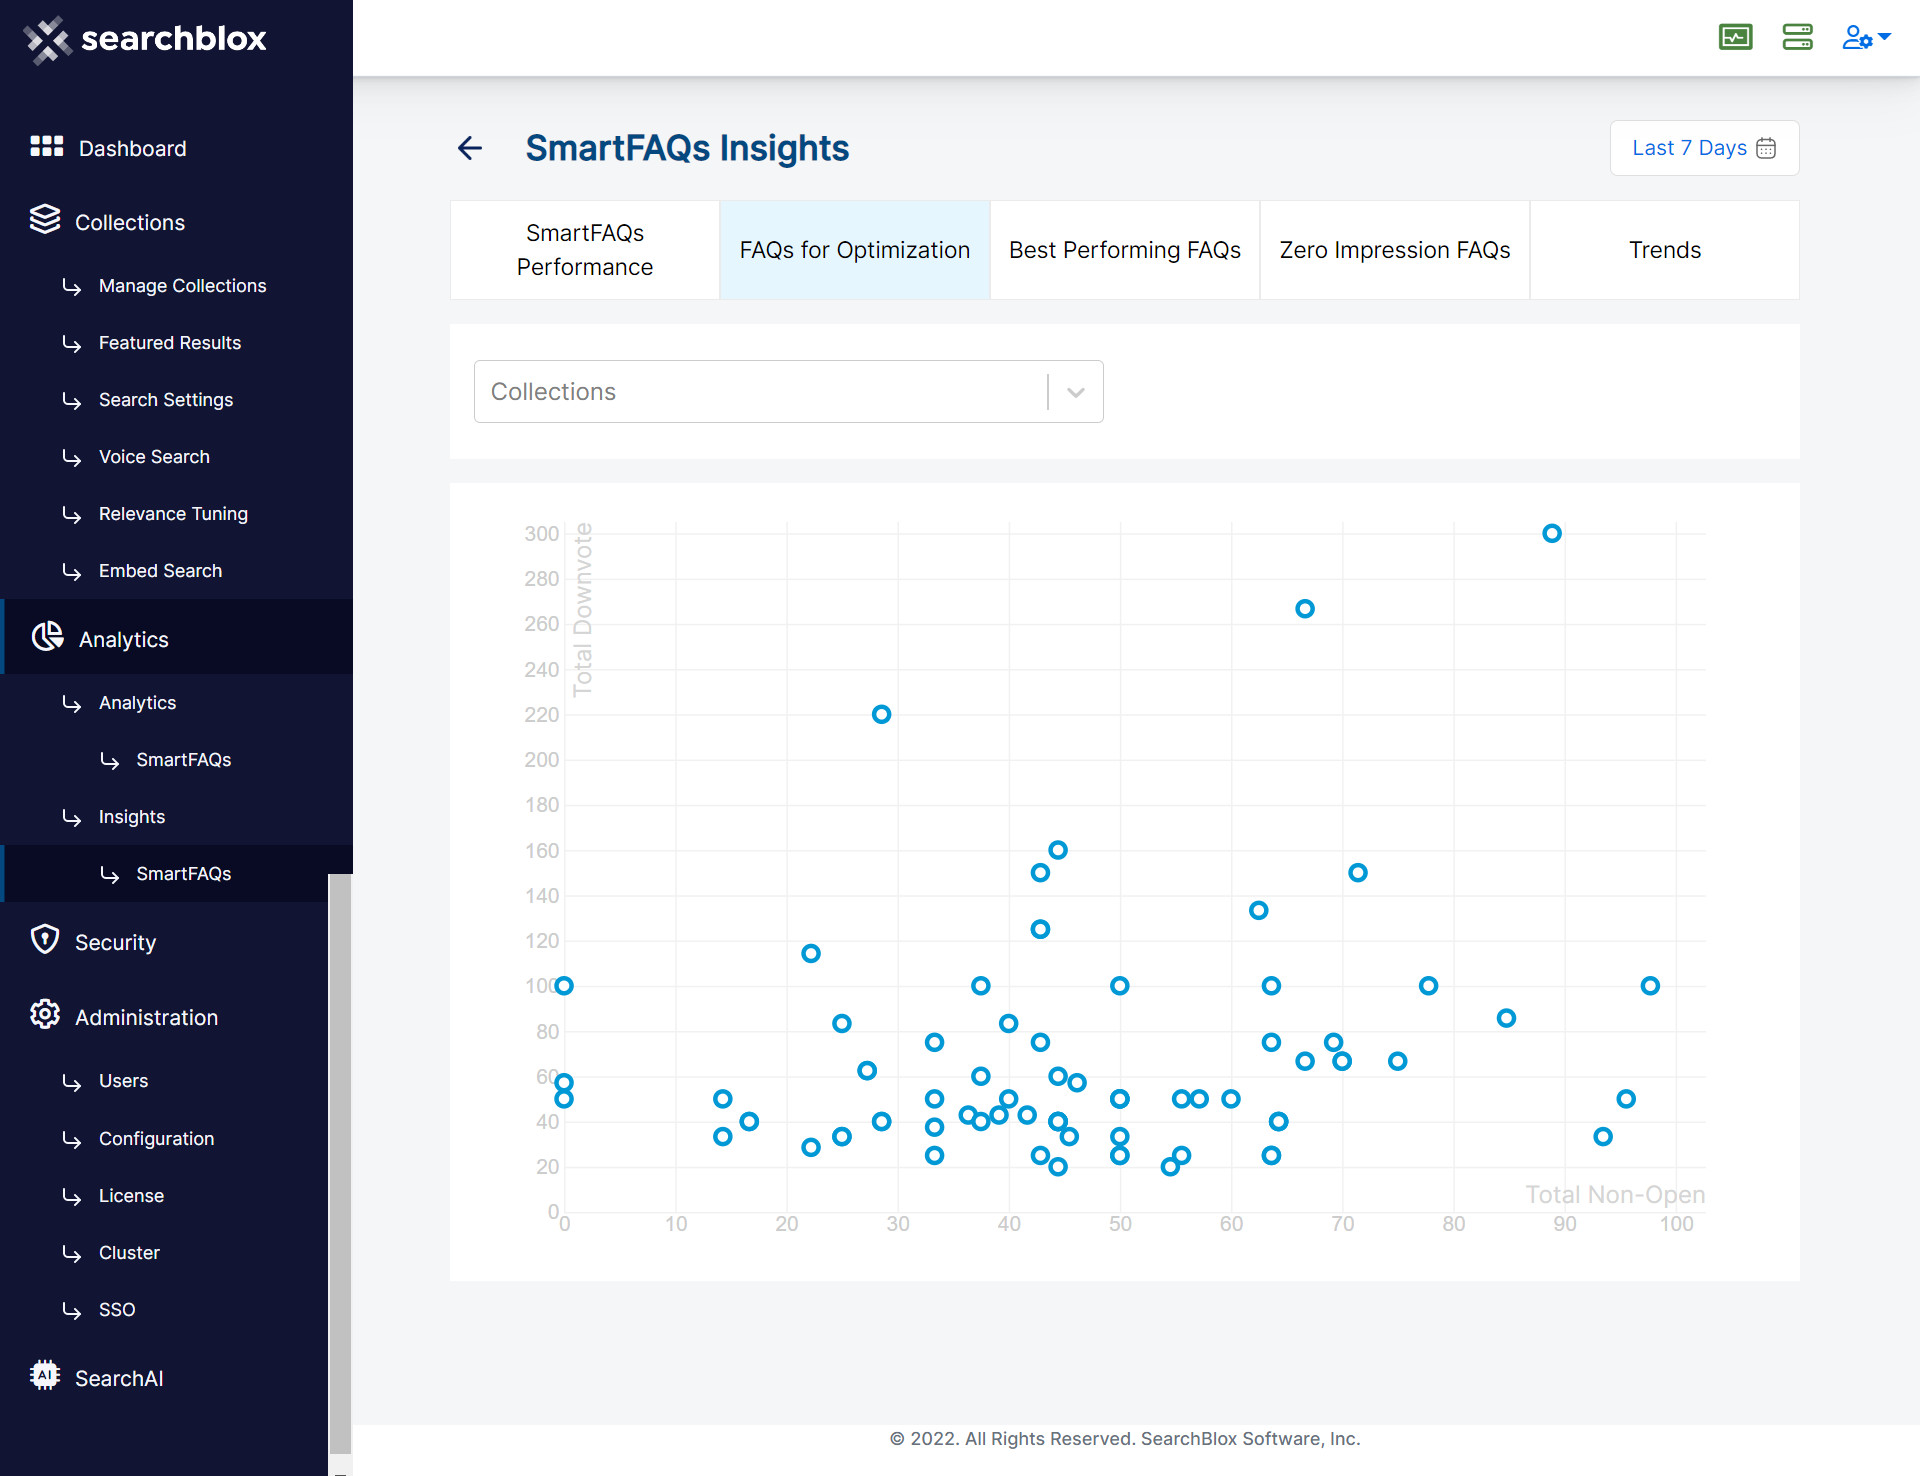Viewport: 1920px width, 1476px height.
Task: Click the Analytics pie chart icon
Action: (x=47, y=637)
